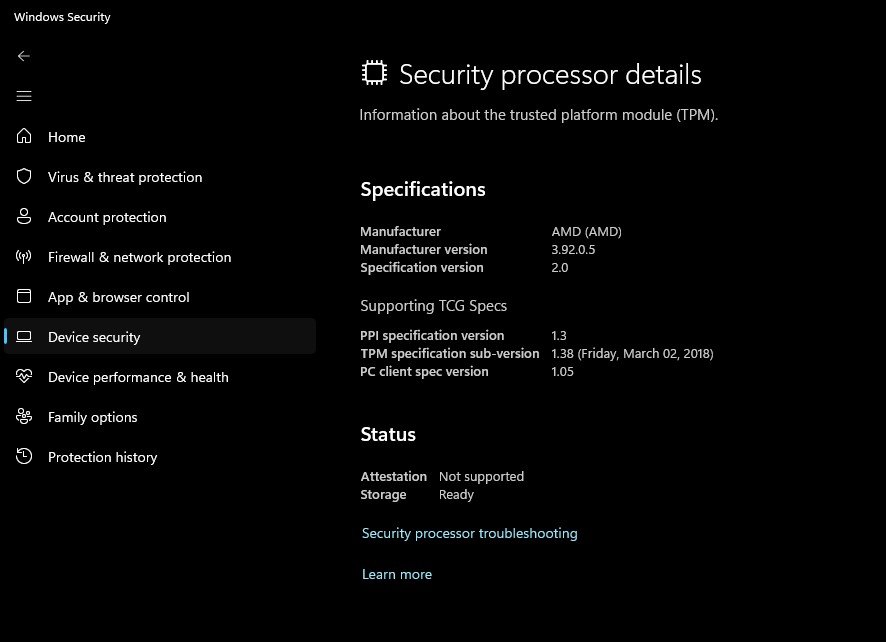The width and height of the screenshot is (886, 642).
Task: Click the Specification version label
Action: pyautogui.click(x=422, y=267)
